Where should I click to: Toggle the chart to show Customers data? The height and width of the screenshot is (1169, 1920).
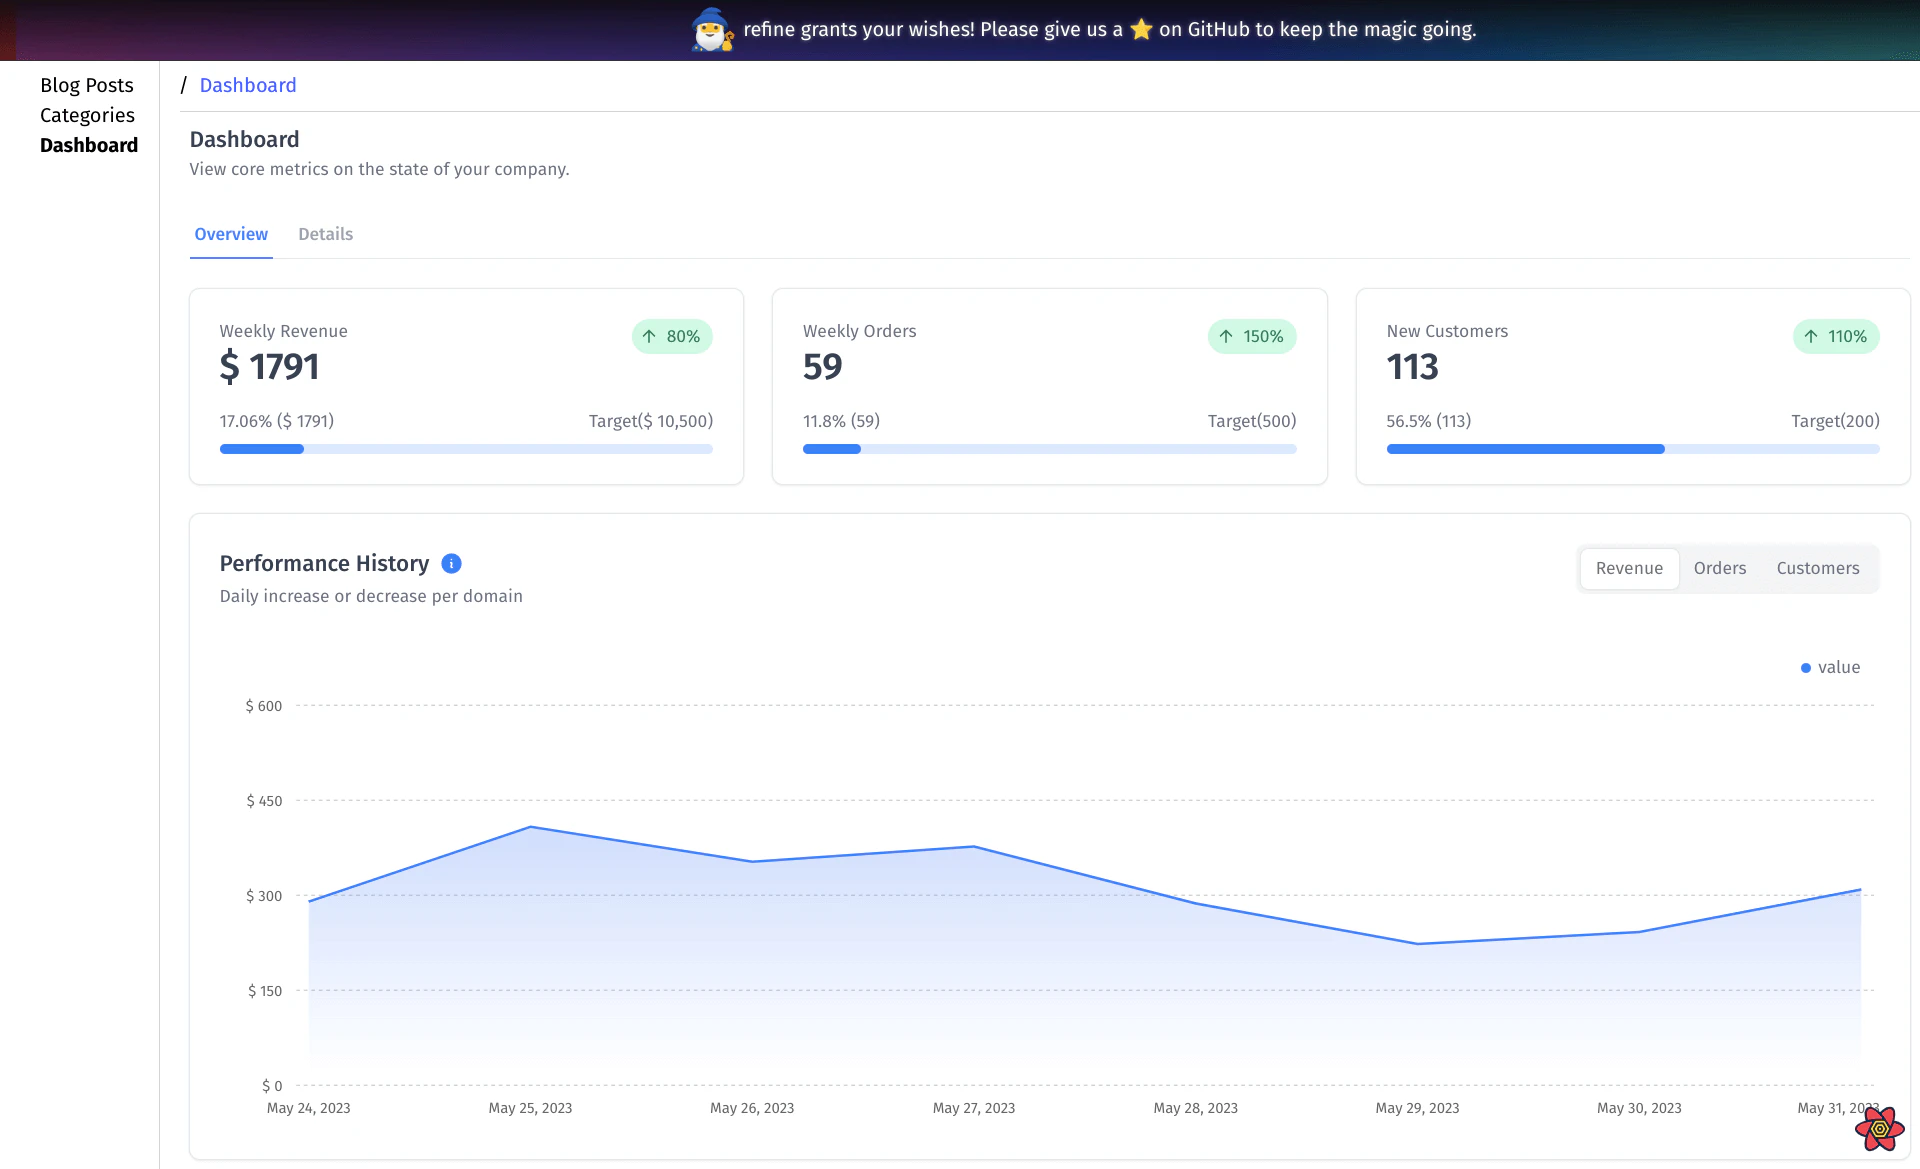click(x=1817, y=568)
